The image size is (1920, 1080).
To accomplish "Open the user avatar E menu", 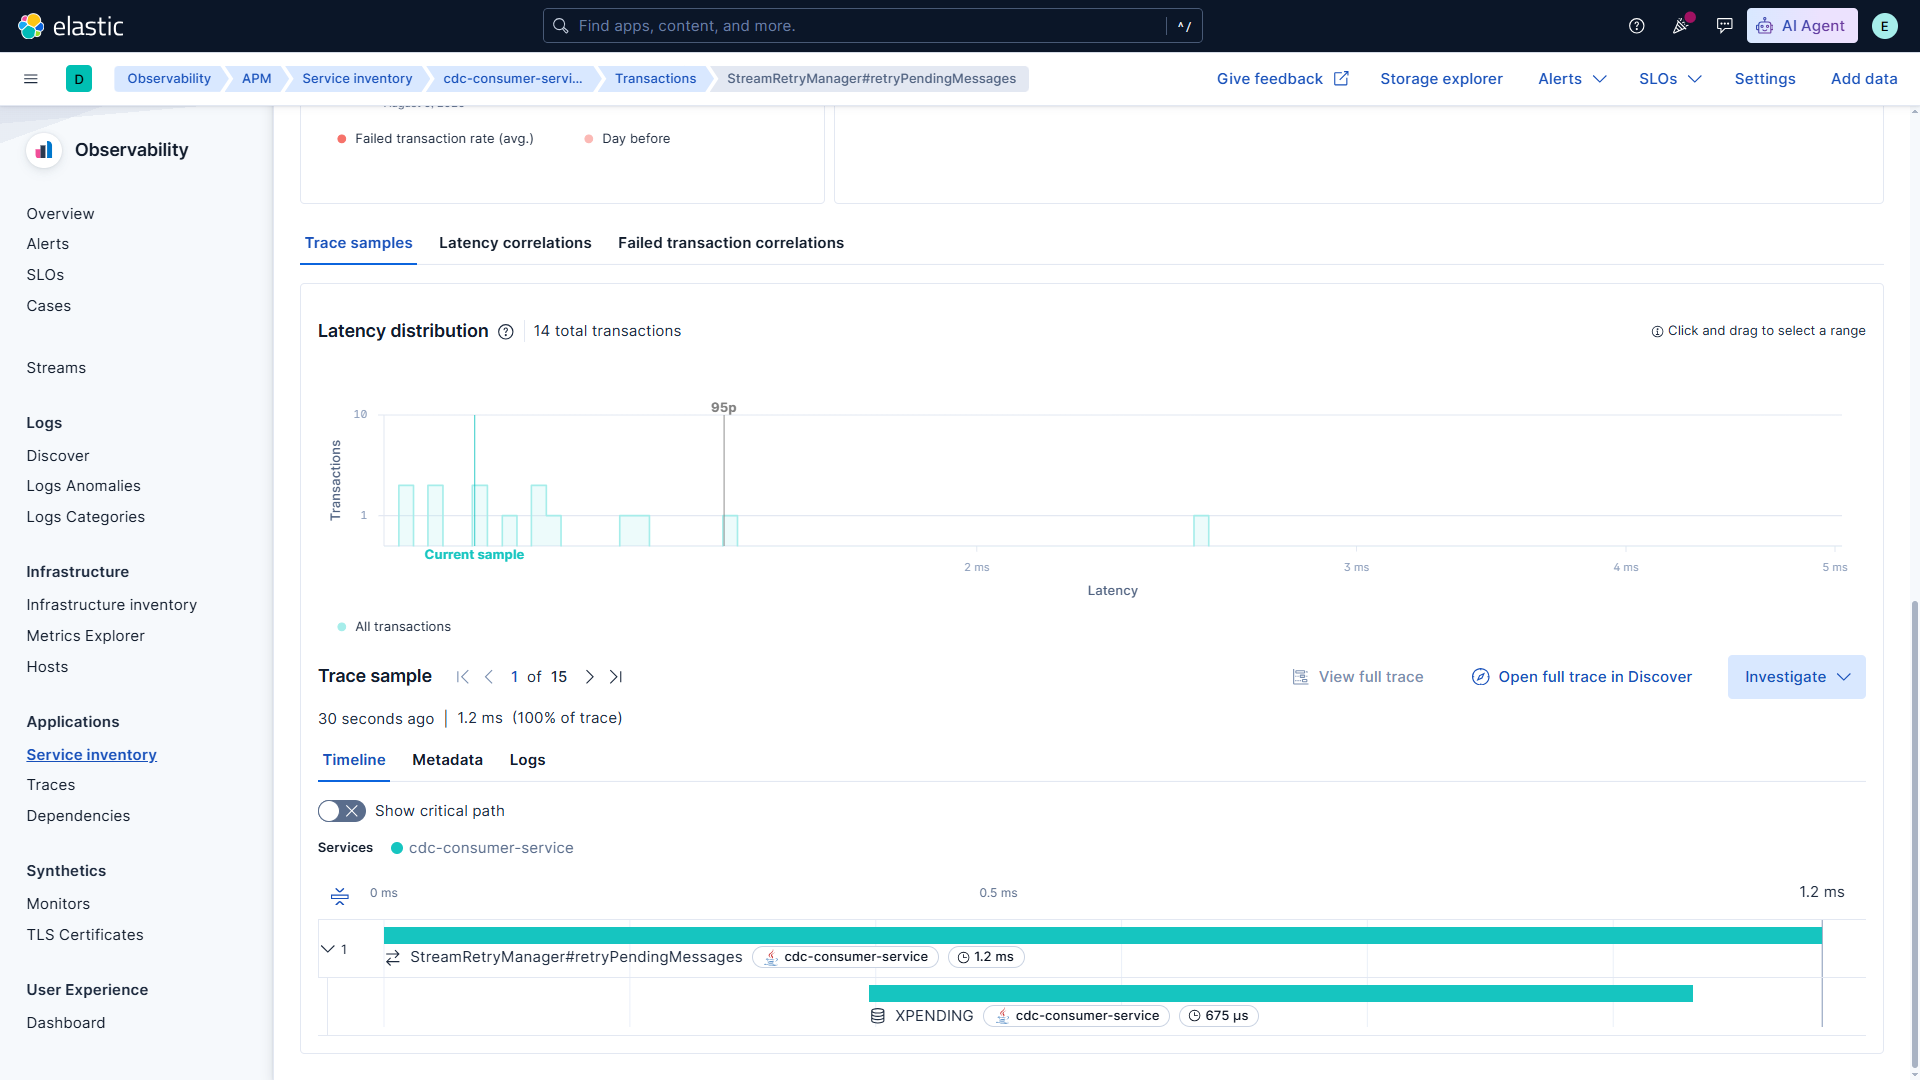I will tap(1884, 26).
